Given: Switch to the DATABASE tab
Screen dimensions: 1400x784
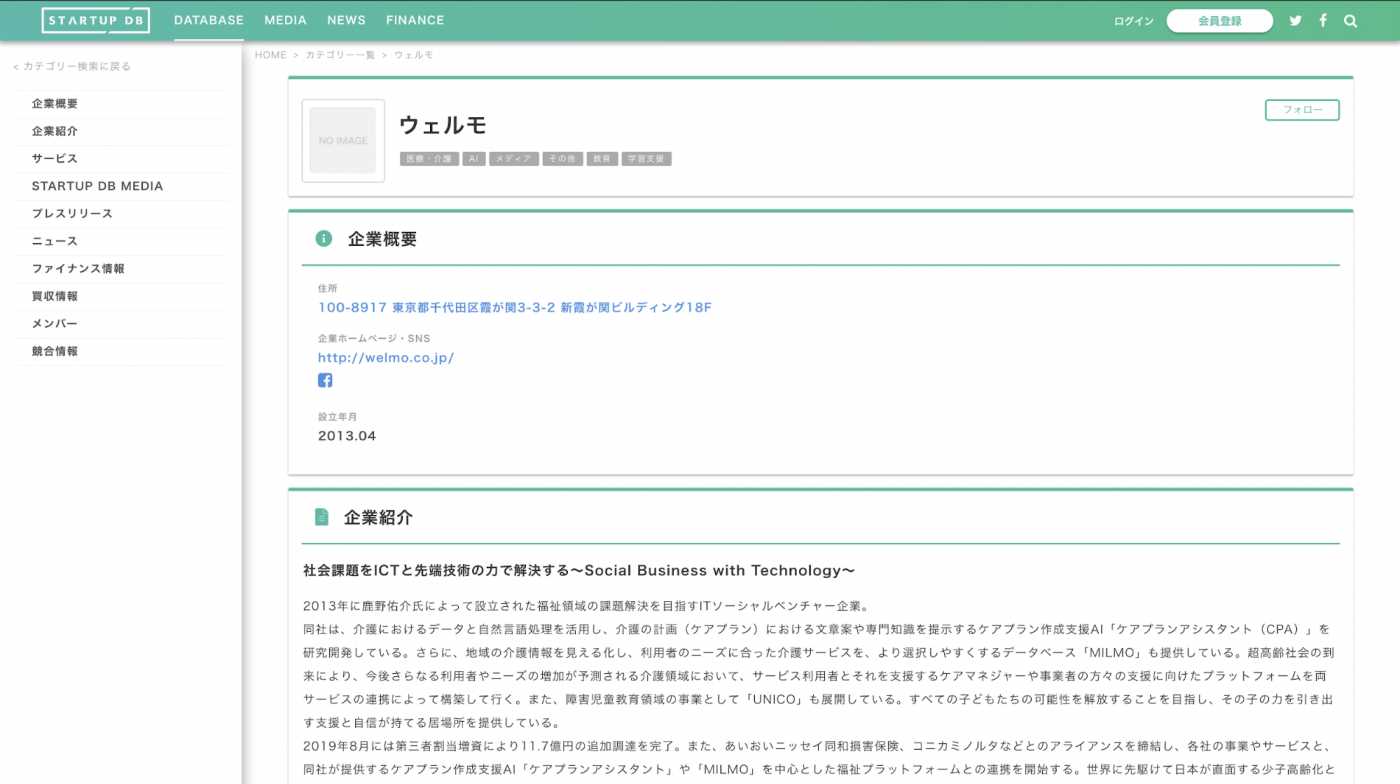Looking at the screenshot, I should tap(208, 20).
